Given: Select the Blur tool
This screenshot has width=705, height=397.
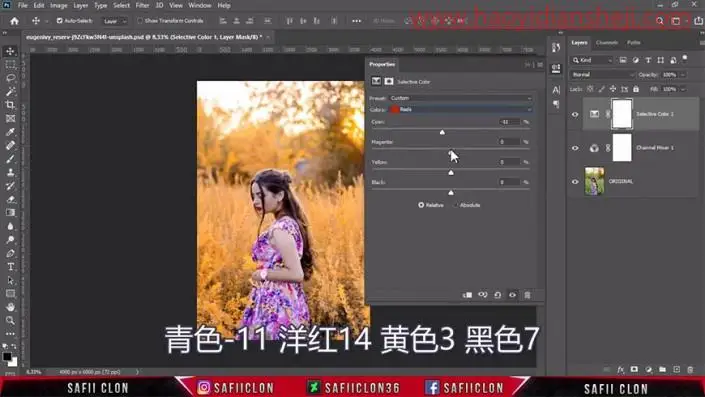Looking at the screenshot, I should (10, 226).
